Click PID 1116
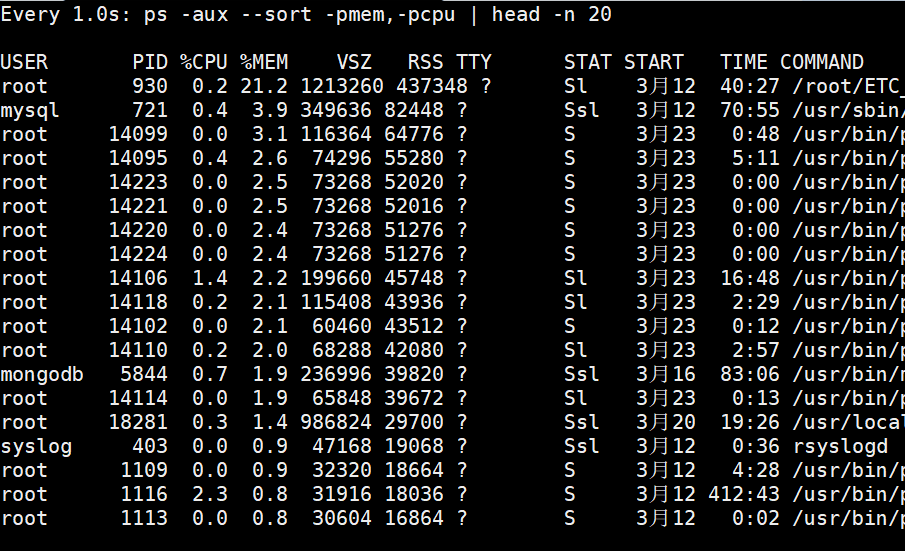 pos(144,494)
